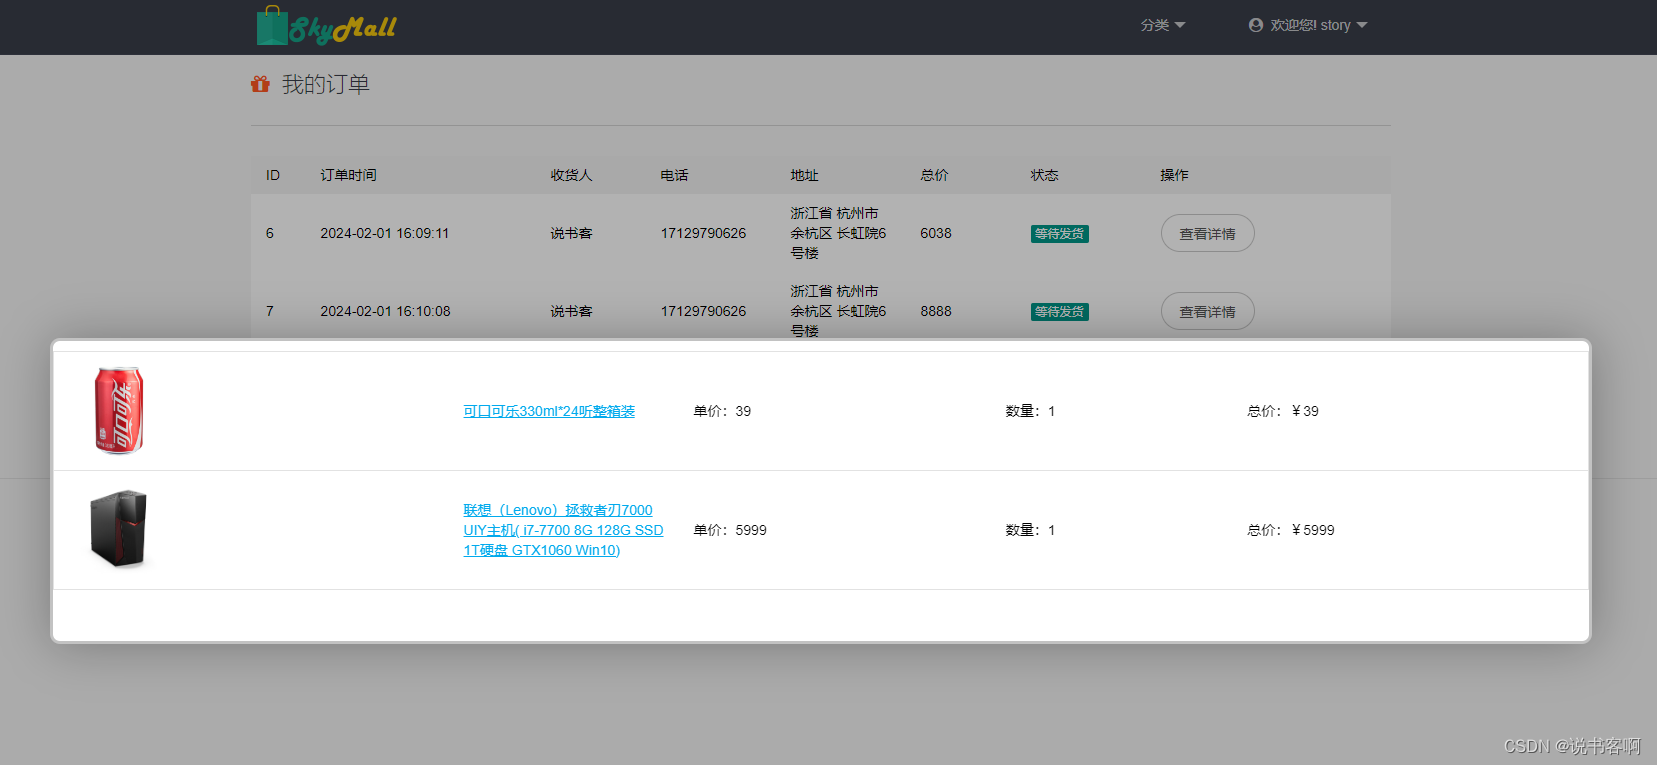Open the 联想 Lenovo 拯救者刃7000 product link

(x=563, y=530)
